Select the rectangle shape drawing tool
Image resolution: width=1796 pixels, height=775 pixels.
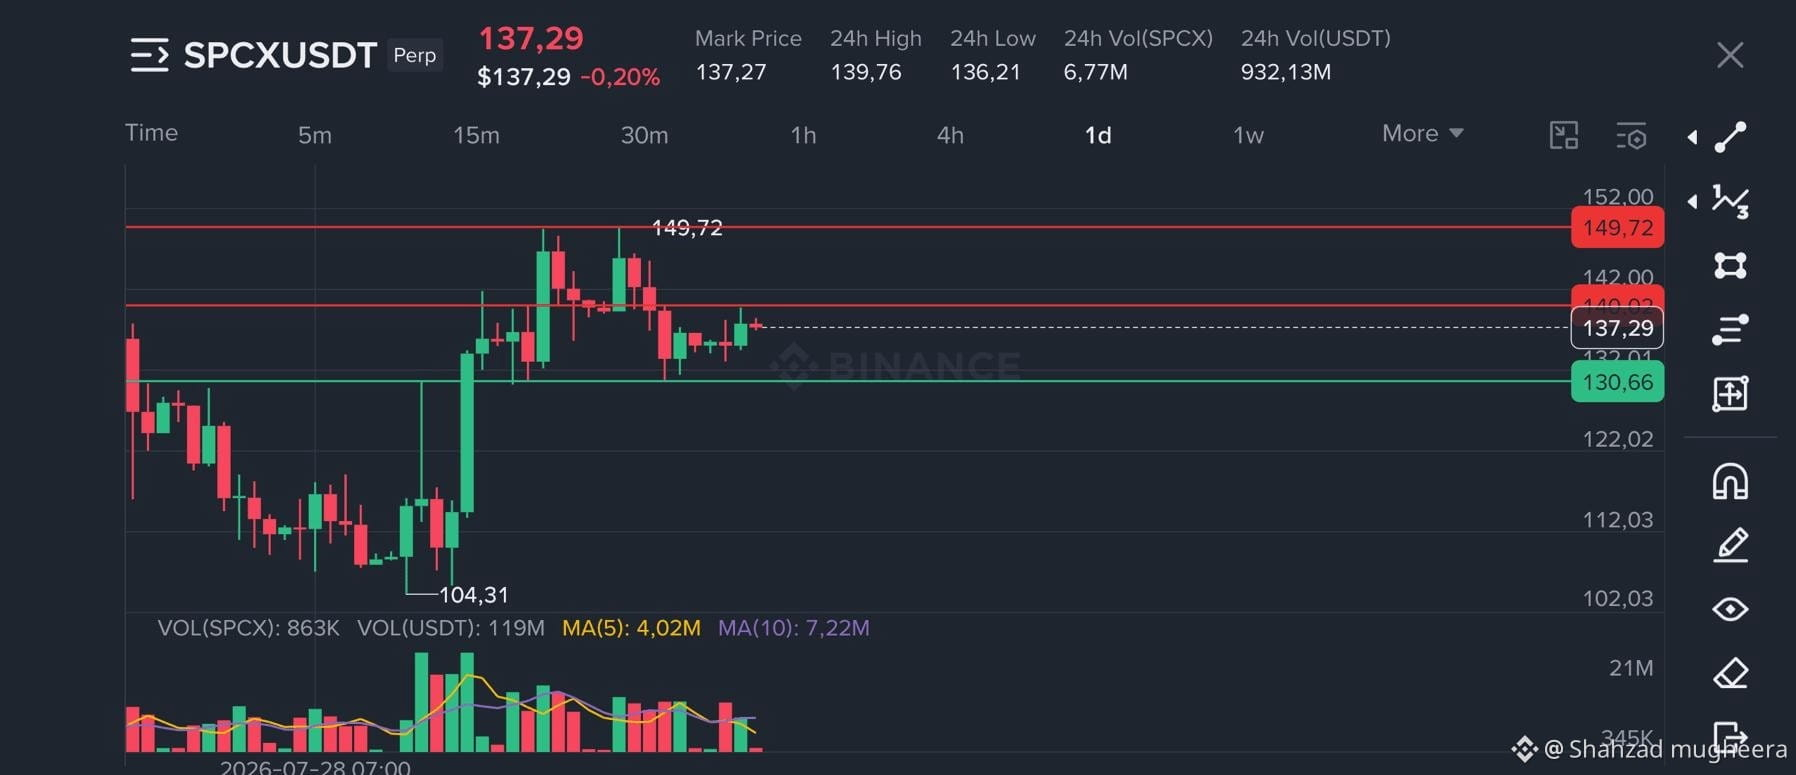point(1730,265)
